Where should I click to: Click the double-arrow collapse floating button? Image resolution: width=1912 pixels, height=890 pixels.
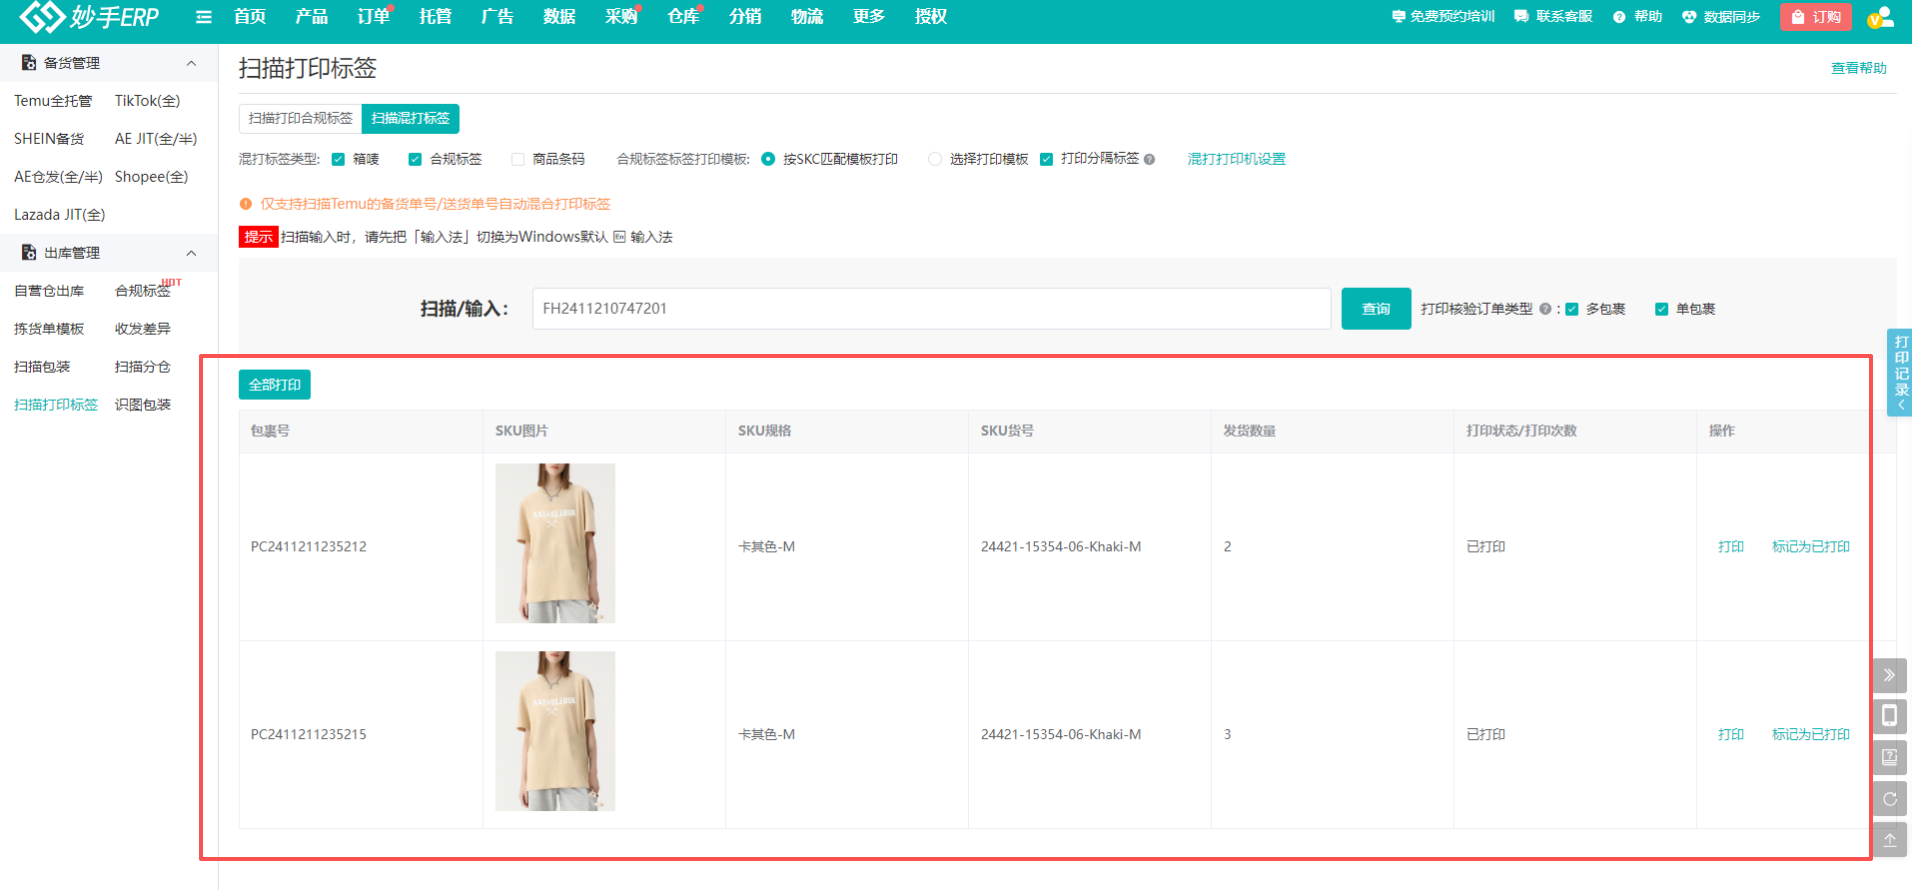(x=1889, y=675)
